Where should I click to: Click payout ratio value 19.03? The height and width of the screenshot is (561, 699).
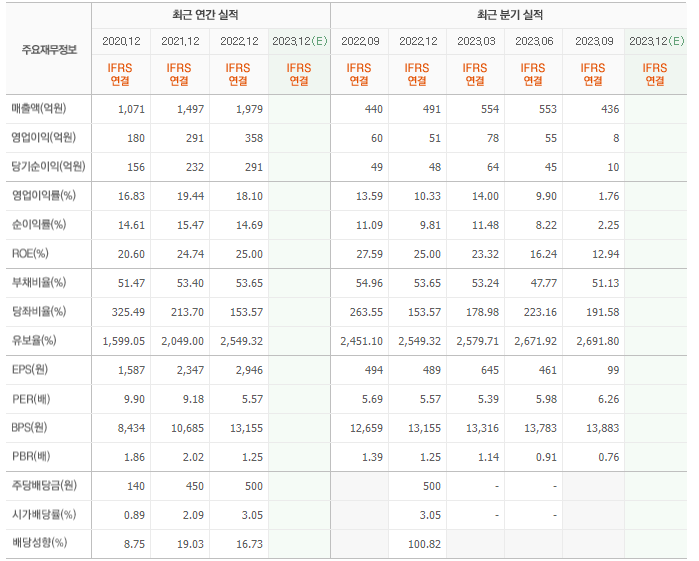point(190,544)
